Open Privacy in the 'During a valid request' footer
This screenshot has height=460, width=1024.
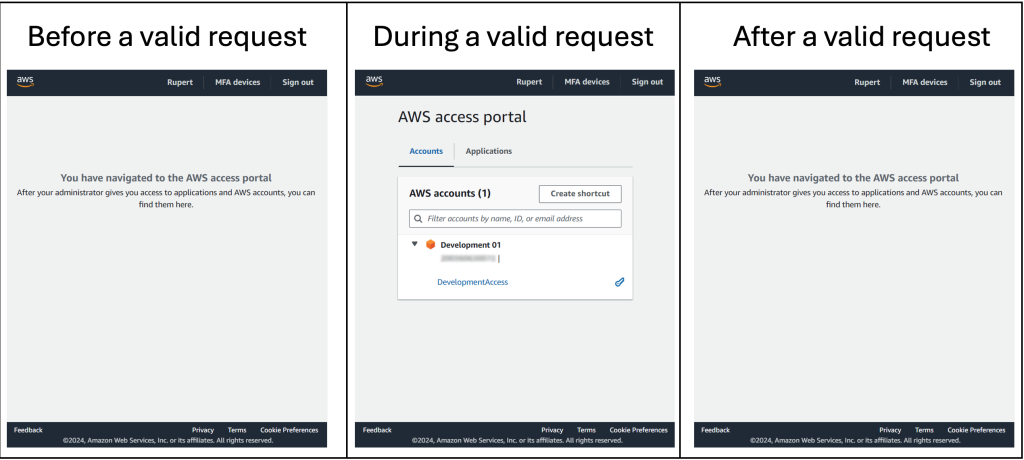point(552,430)
